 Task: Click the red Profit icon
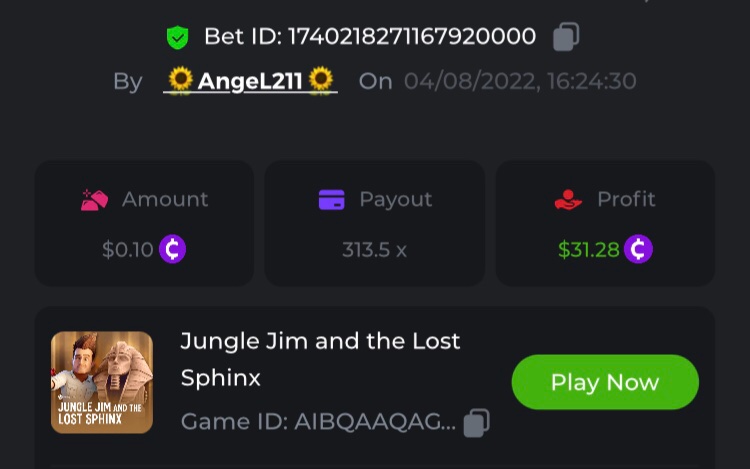(x=568, y=200)
